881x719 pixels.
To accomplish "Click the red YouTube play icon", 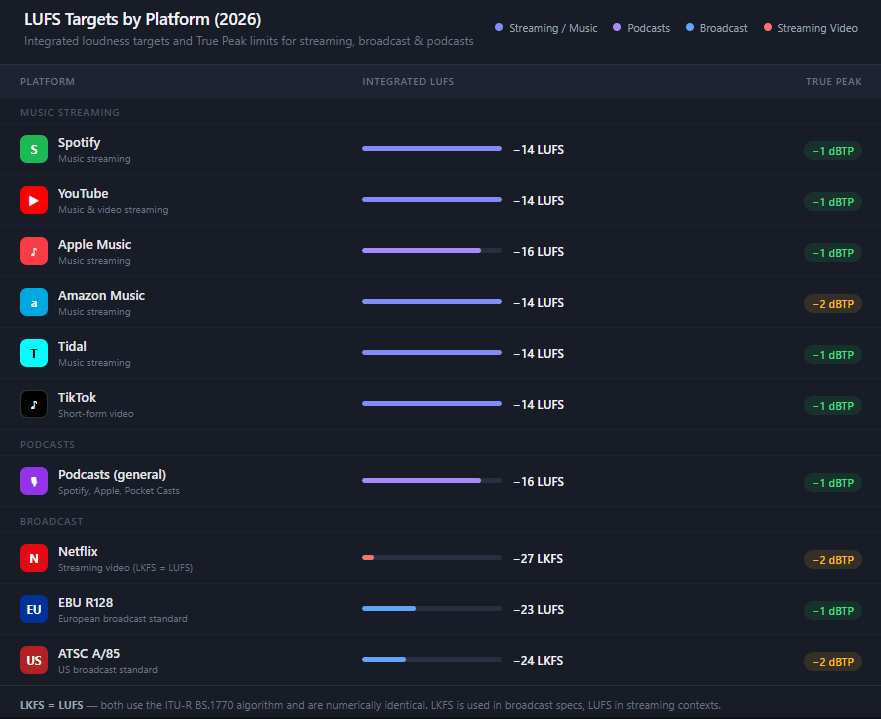I will click(34, 200).
